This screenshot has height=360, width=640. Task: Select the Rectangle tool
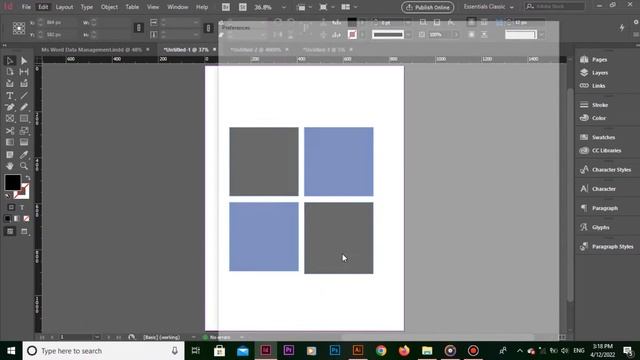pos(24,119)
